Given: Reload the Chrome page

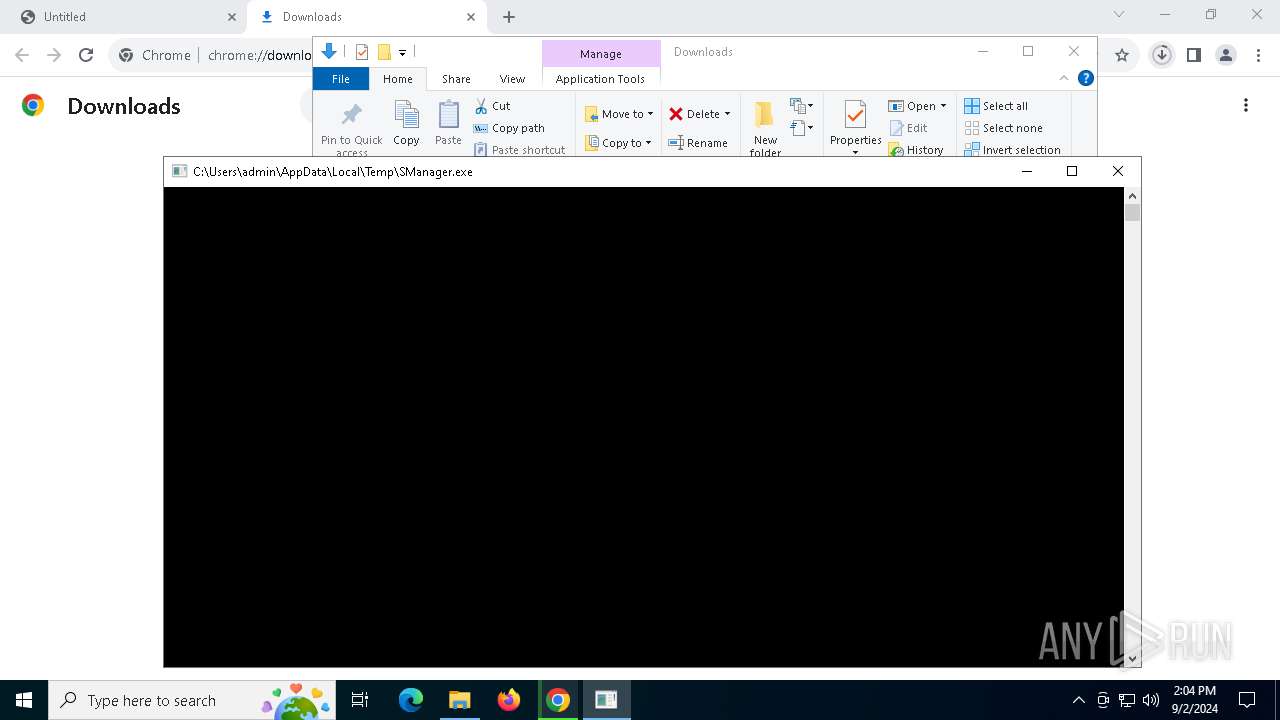Looking at the screenshot, I should [x=86, y=55].
